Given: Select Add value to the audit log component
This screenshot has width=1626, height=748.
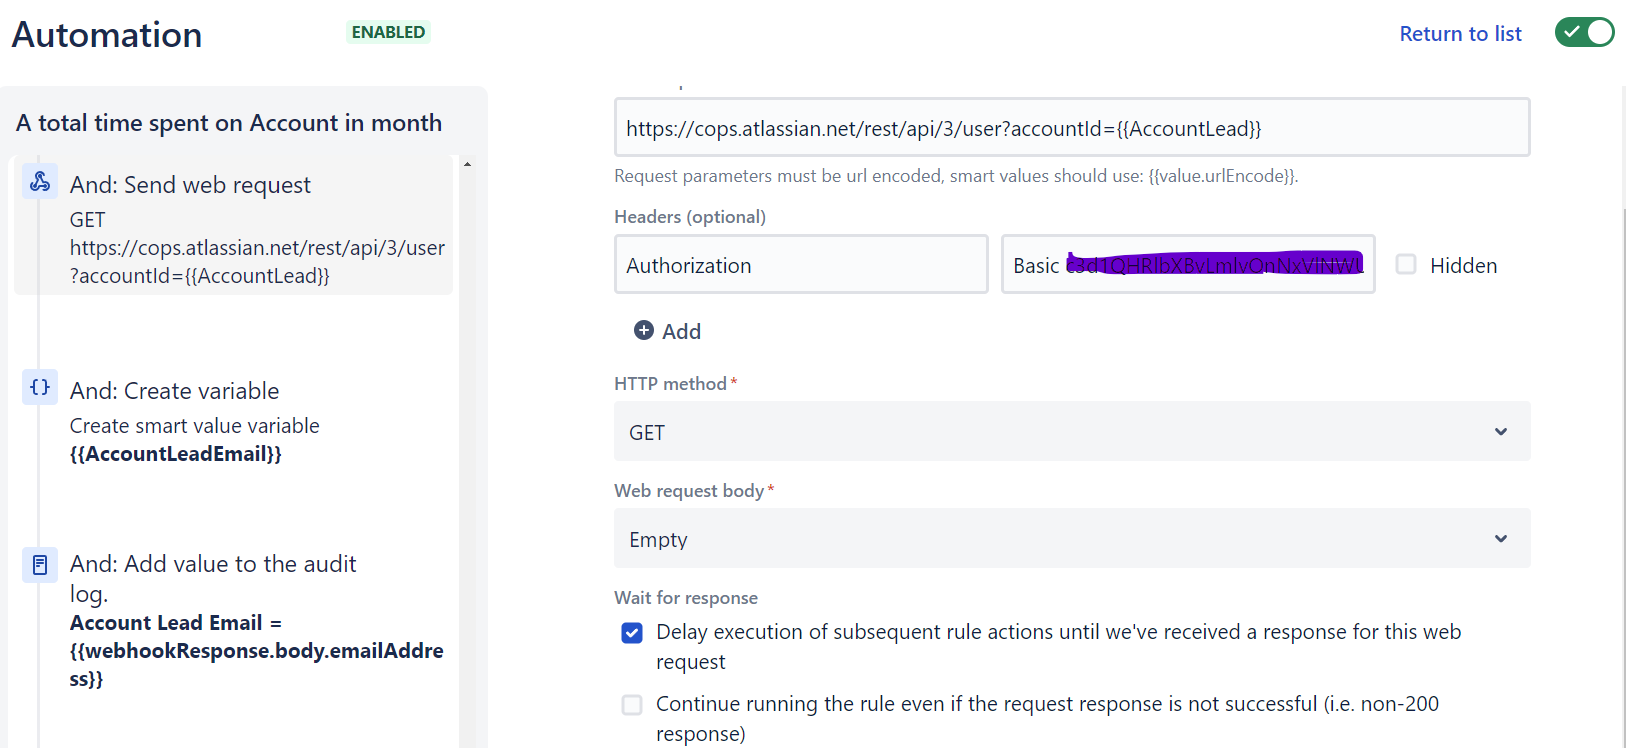Looking at the screenshot, I should point(212,565).
